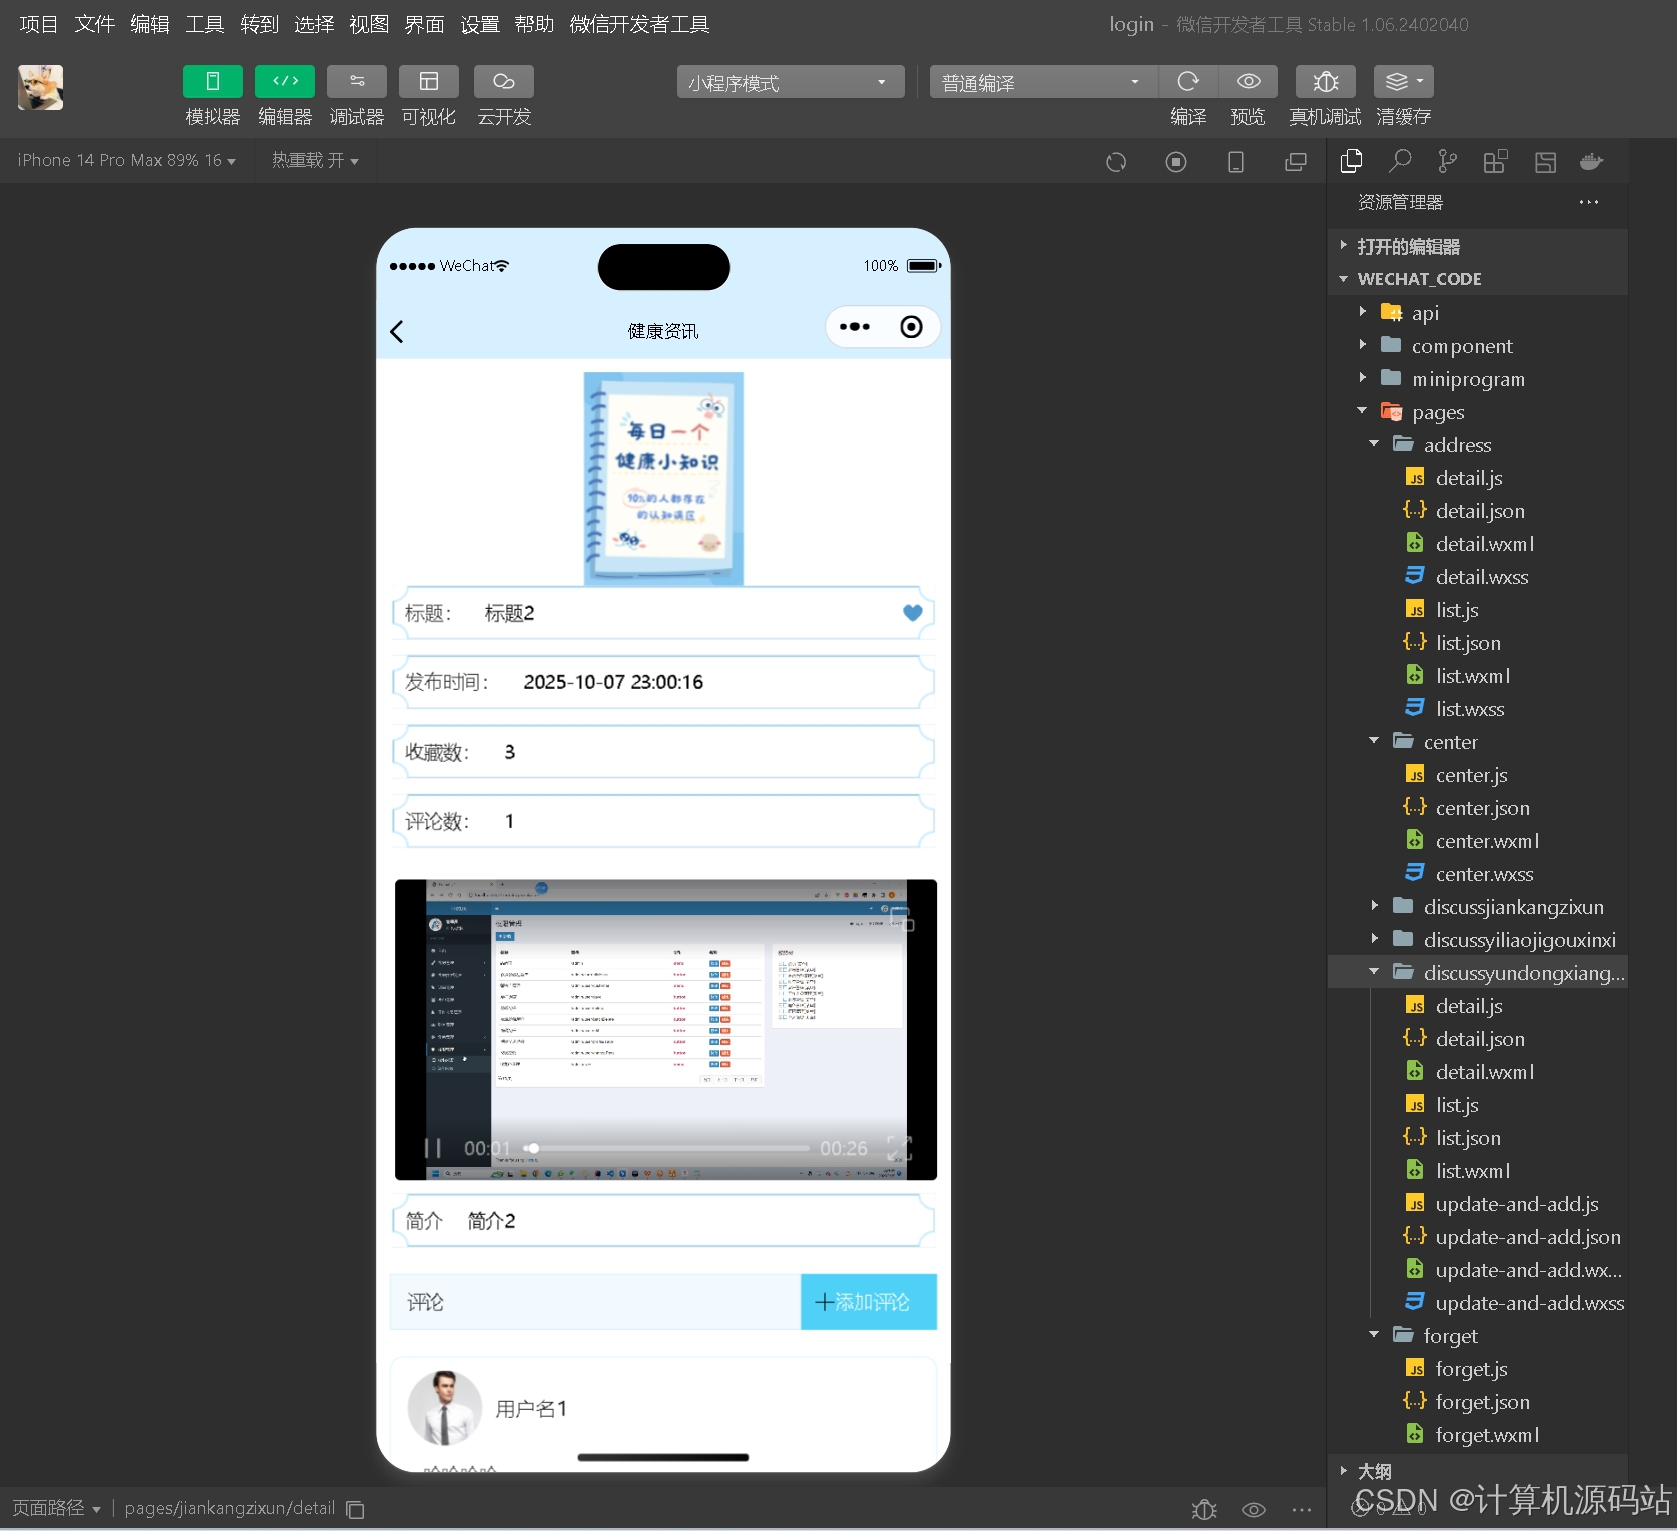Open the source control branch icon
Screen dimensions: 1677x1531
1447,161
